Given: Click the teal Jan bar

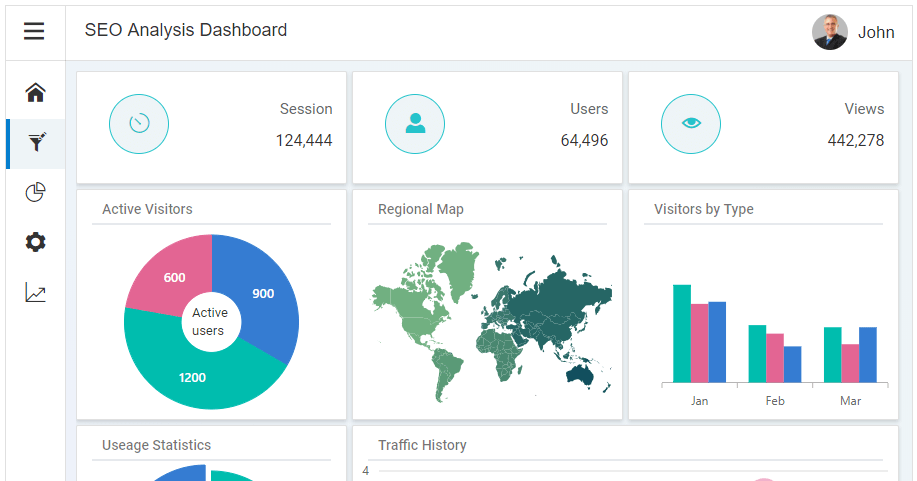Looking at the screenshot, I should point(682,334).
